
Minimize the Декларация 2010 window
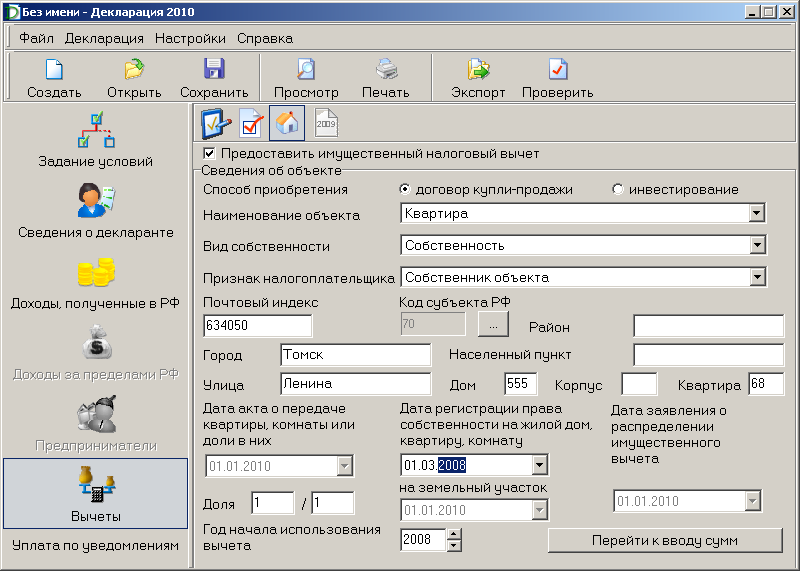tap(752, 12)
